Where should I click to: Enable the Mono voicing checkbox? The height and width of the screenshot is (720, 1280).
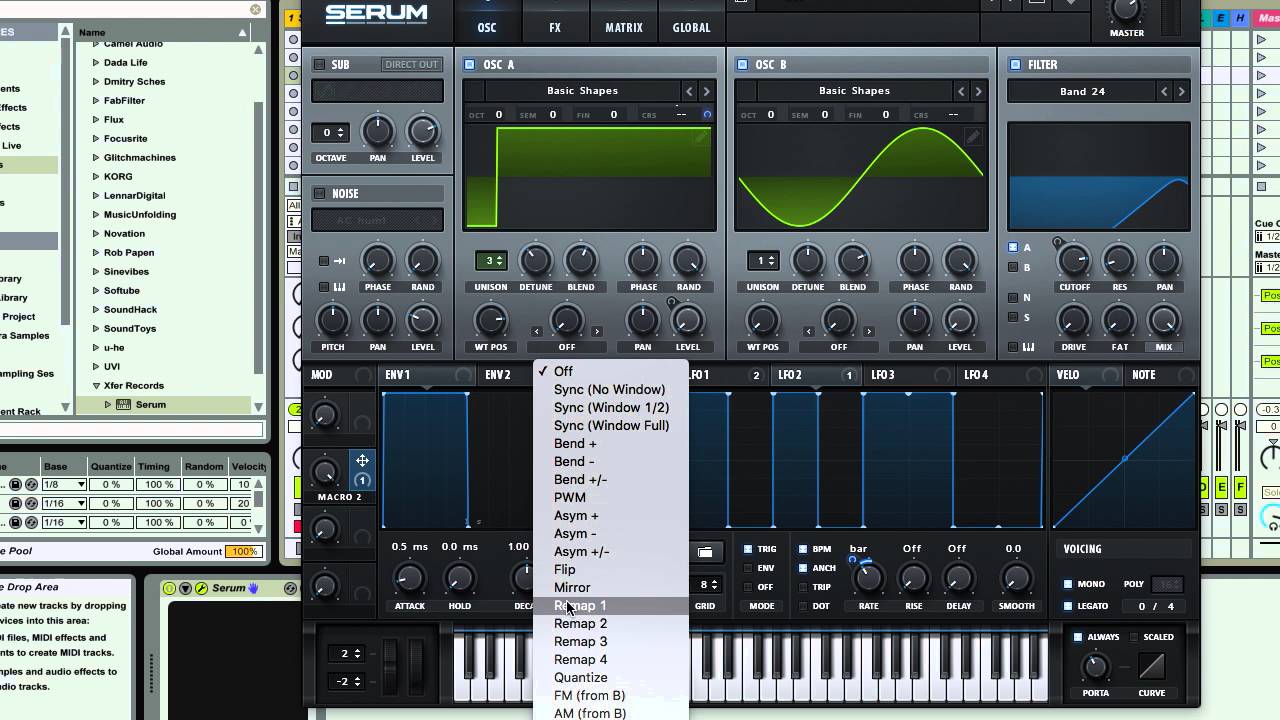coord(1068,584)
